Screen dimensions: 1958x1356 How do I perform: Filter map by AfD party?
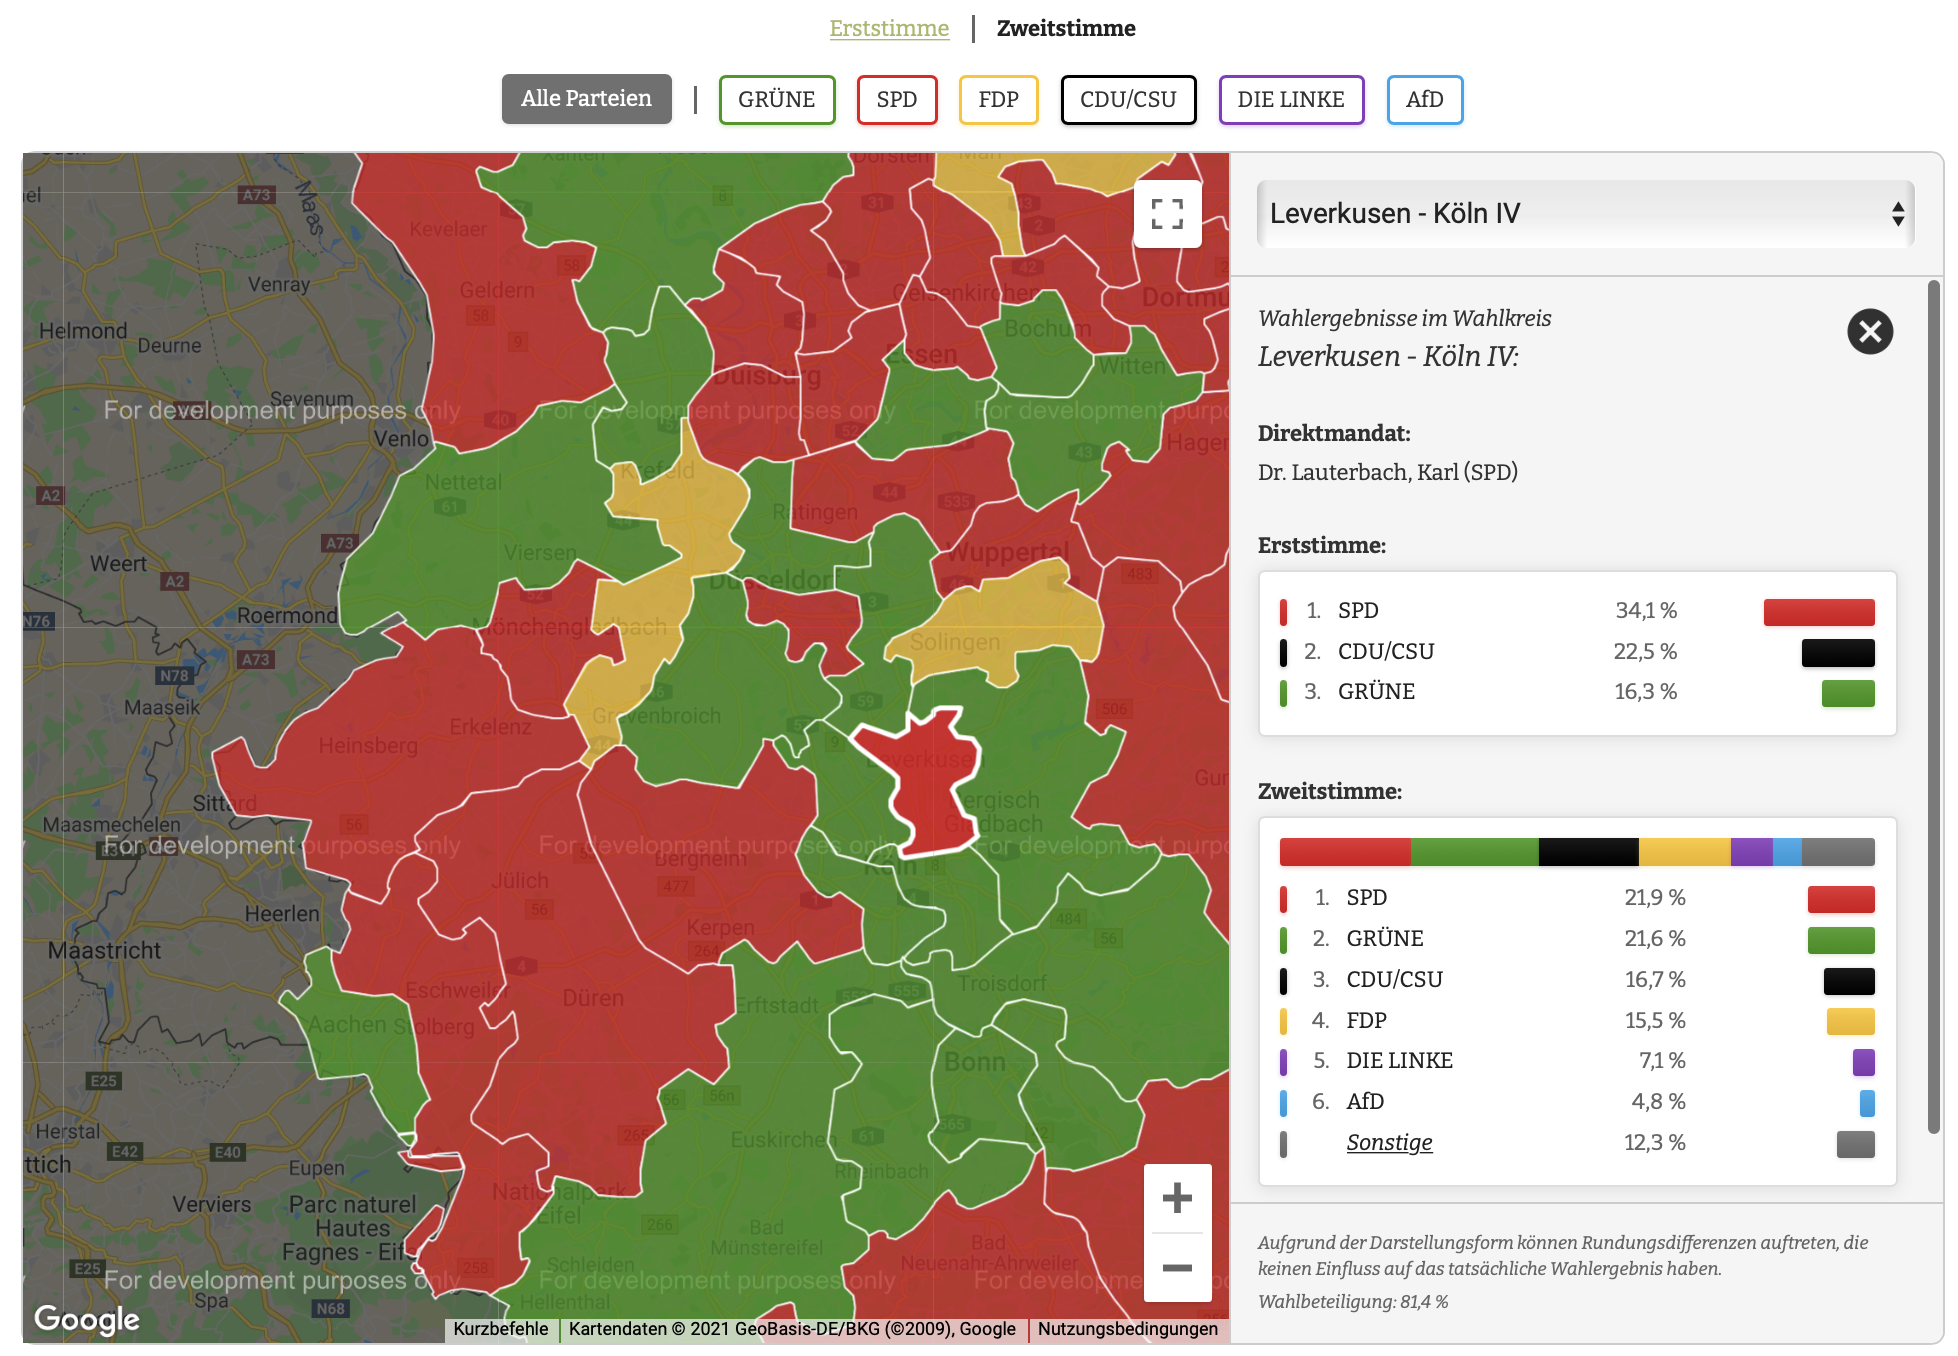click(1424, 100)
